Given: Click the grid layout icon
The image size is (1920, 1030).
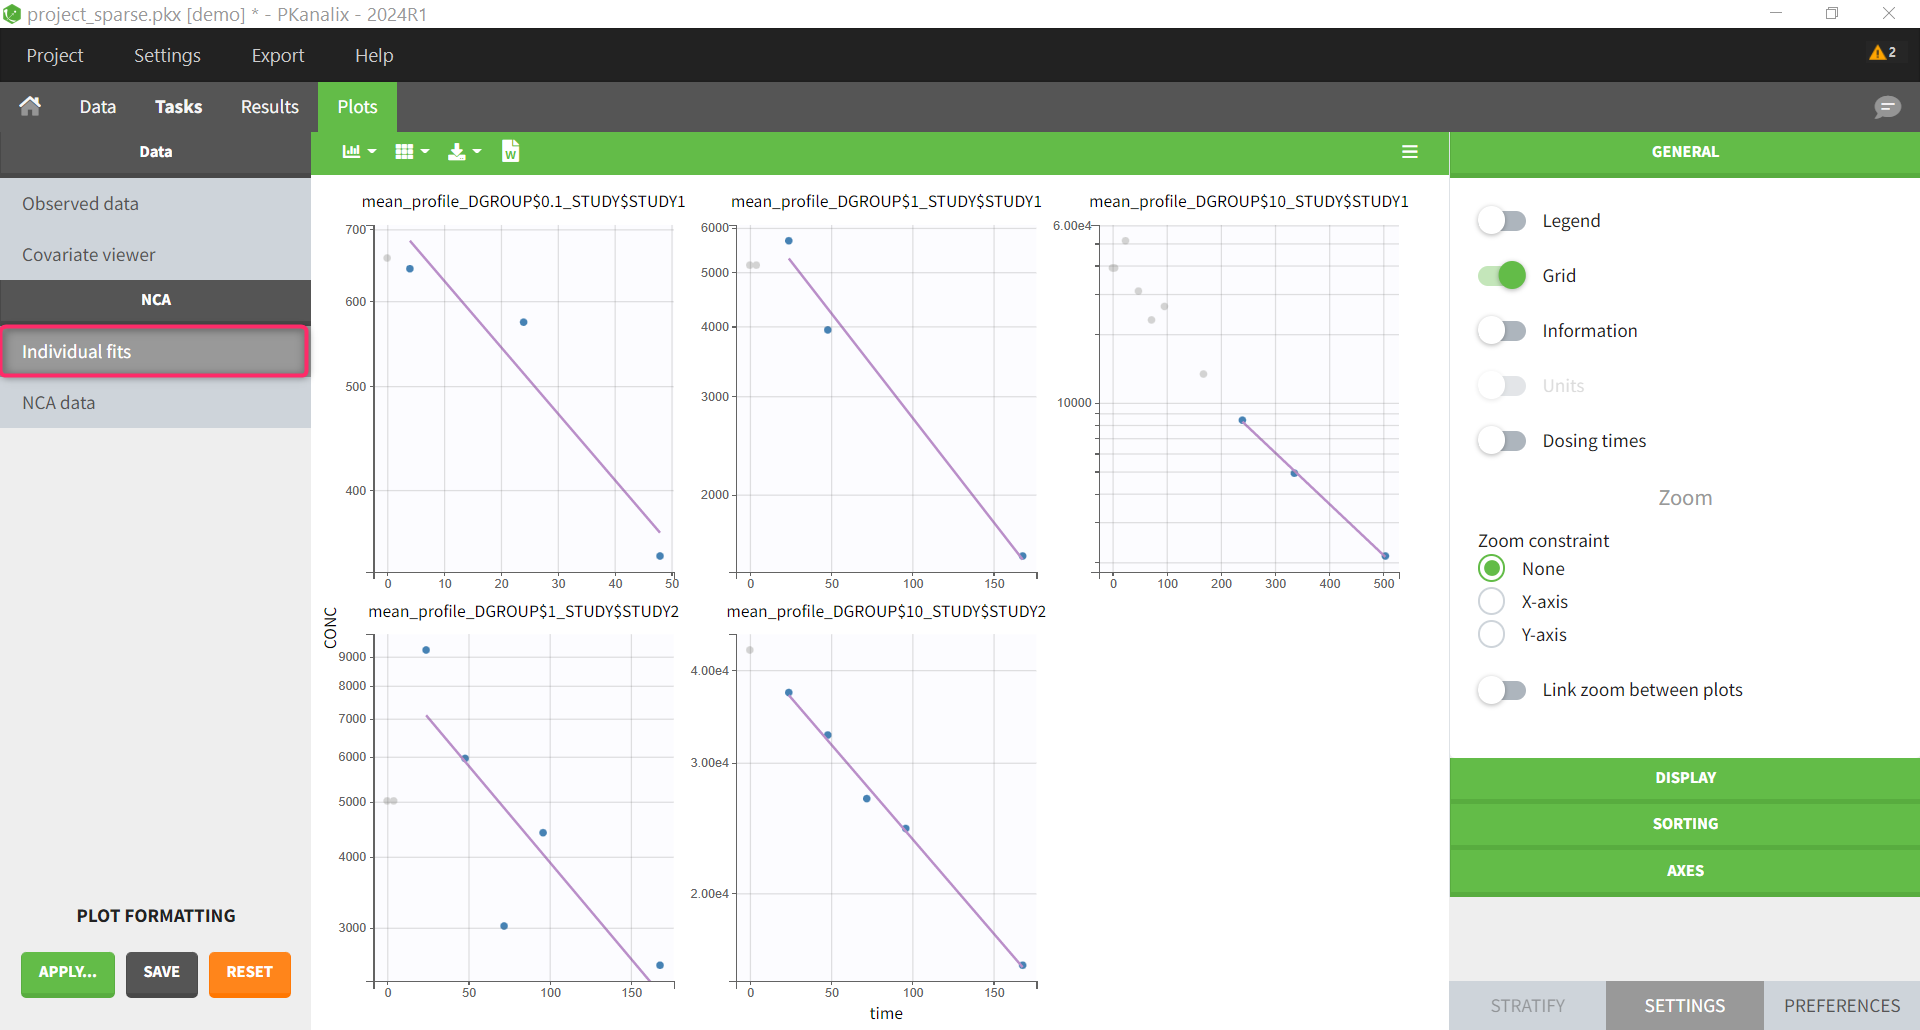Looking at the screenshot, I should [x=411, y=152].
